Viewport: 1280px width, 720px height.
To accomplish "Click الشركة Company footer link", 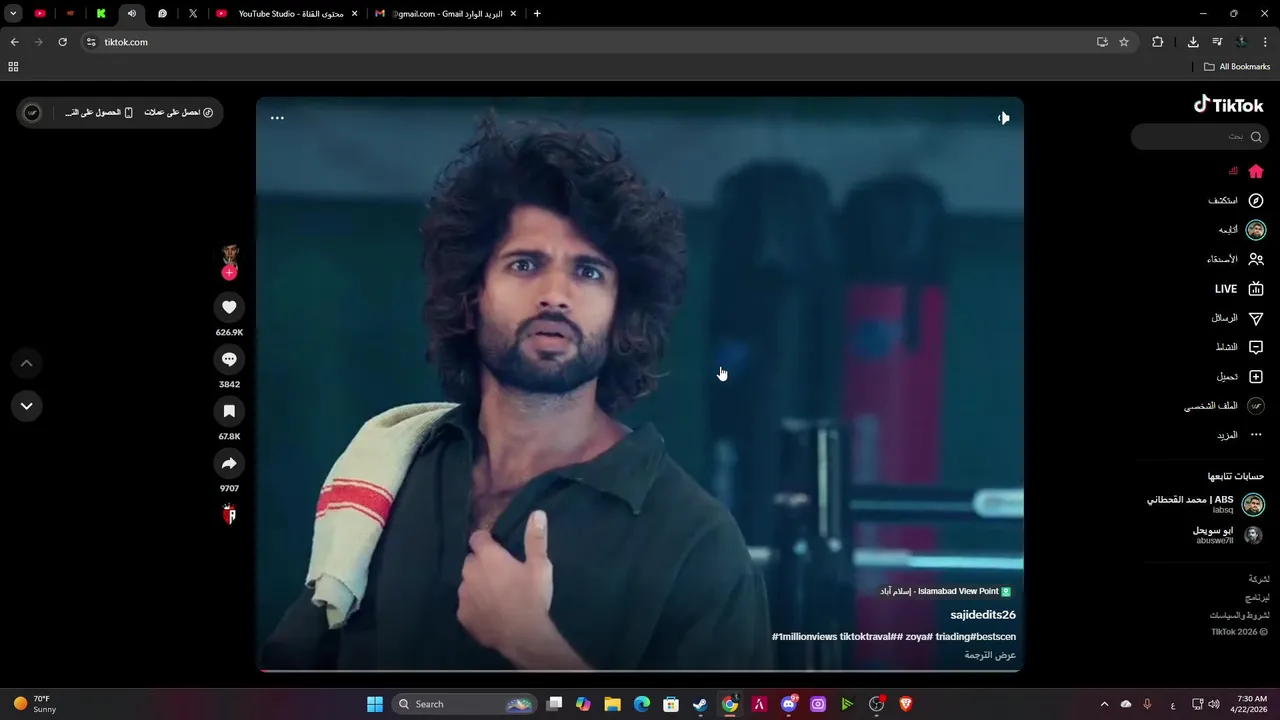I will click(1259, 579).
